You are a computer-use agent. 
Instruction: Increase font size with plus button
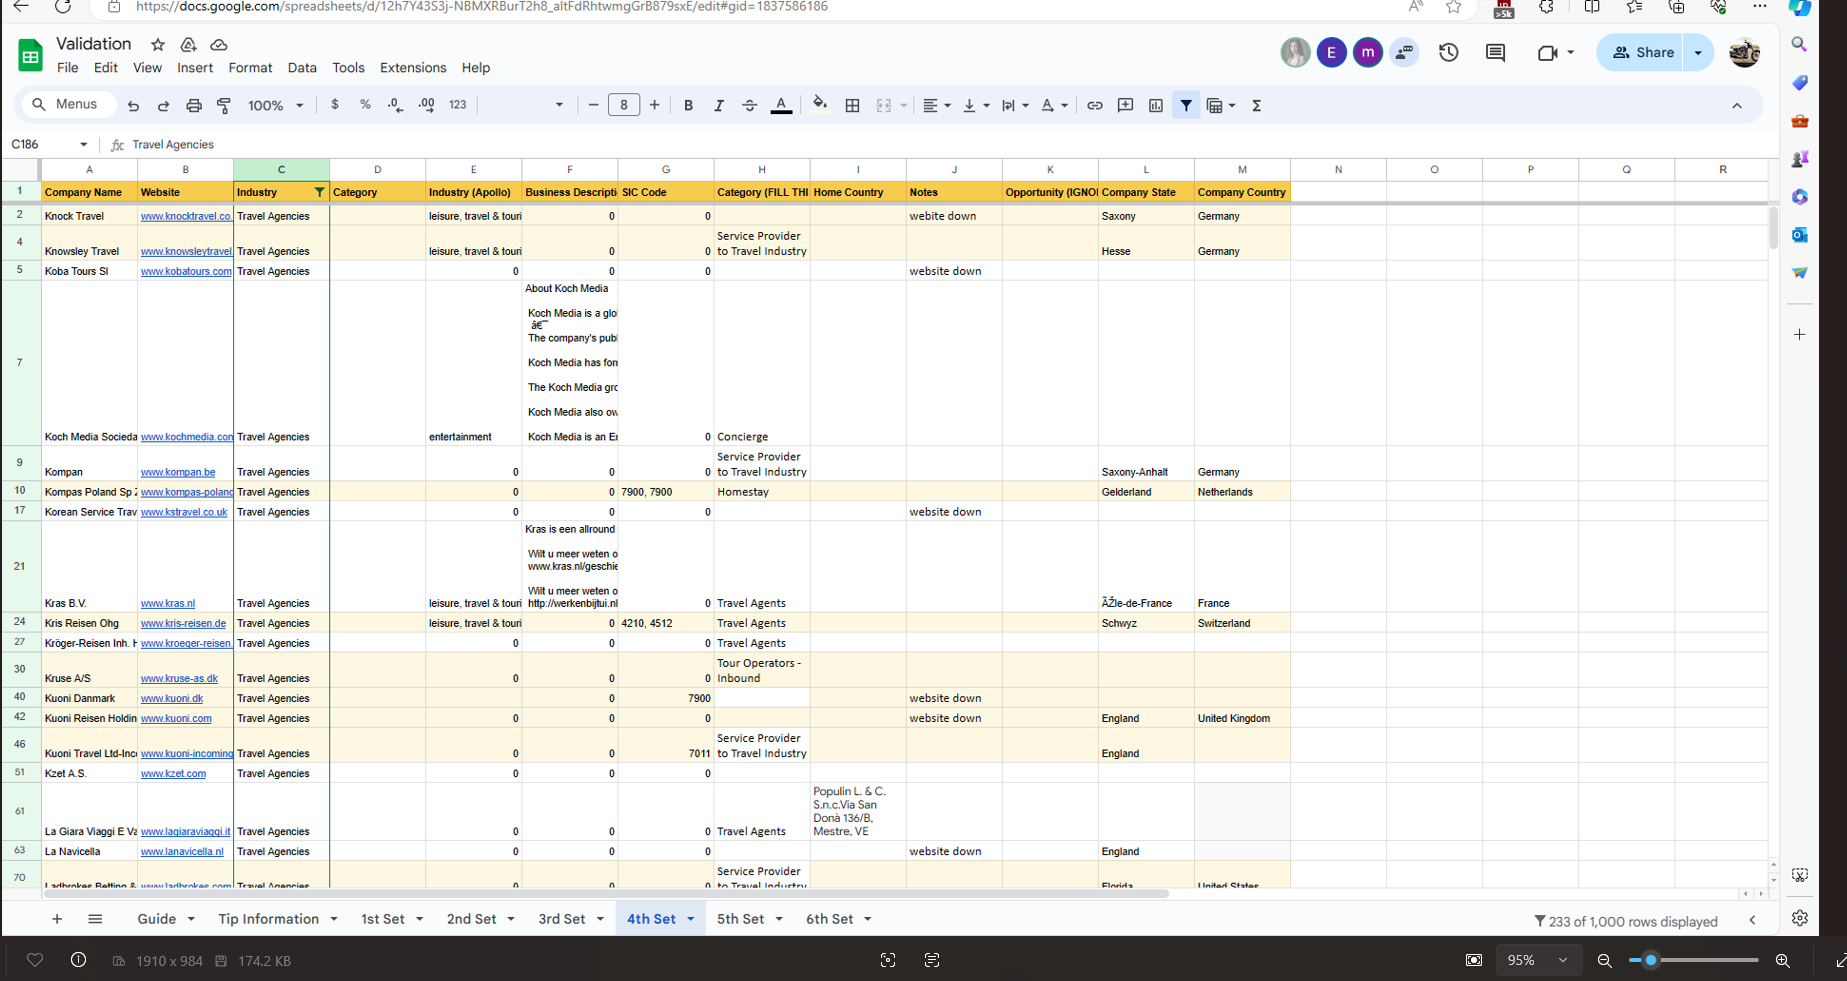[x=655, y=105]
